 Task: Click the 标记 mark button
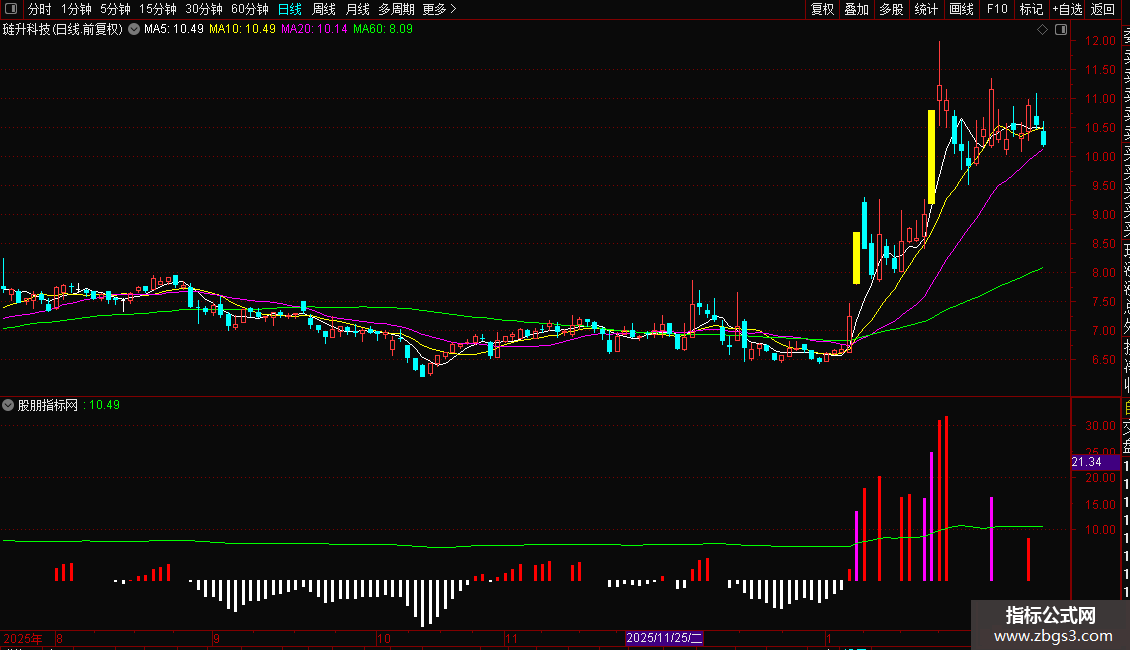coord(1031,9)
